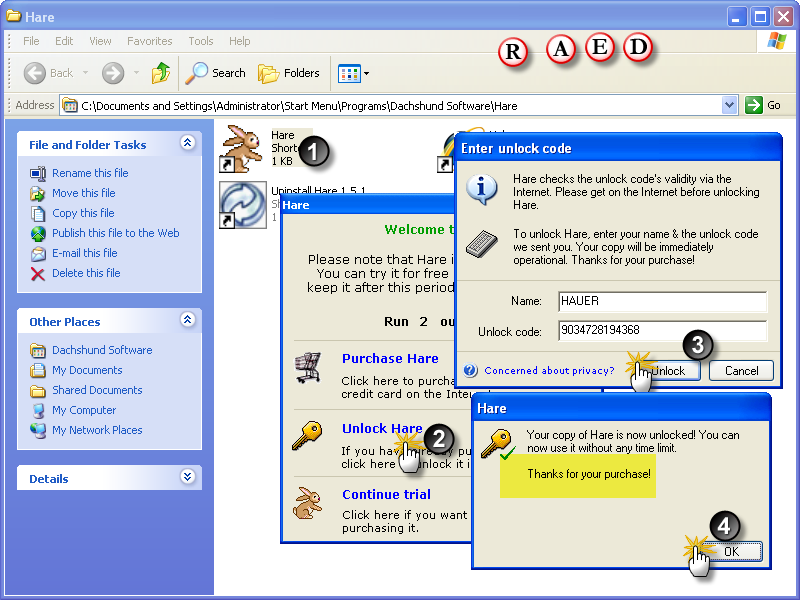Click the My Network Places icon
Image resolution: width=800 pixels, height=600 pixels.
[38, 431]
